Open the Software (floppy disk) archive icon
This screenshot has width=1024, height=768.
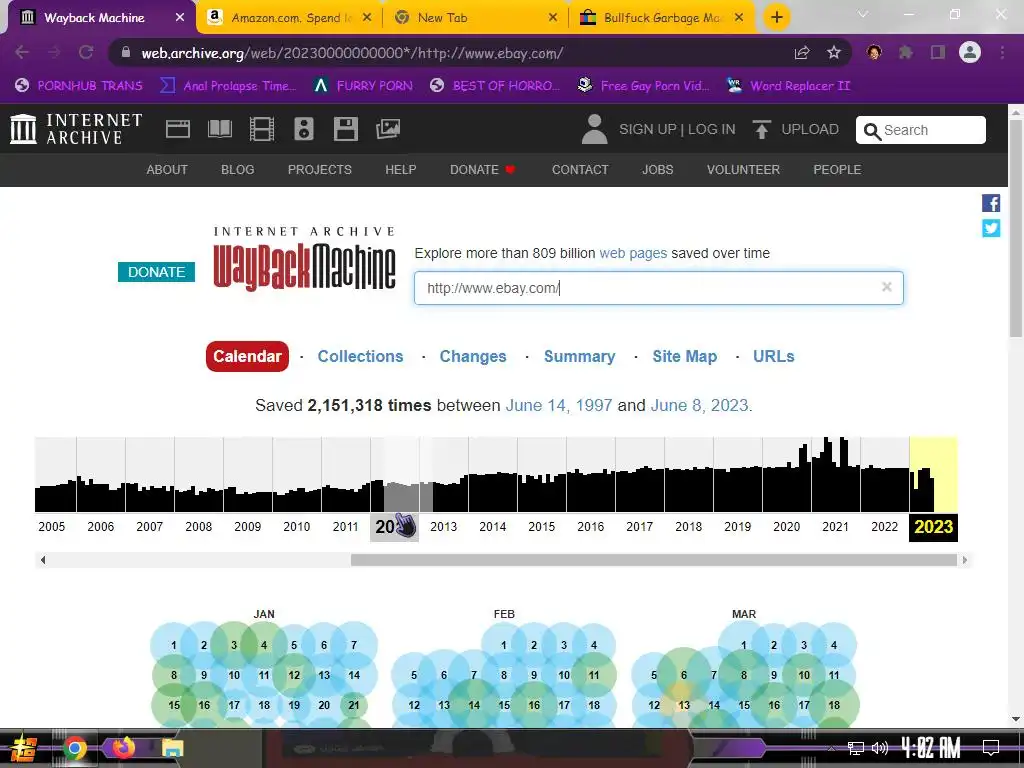coord(345,129)
